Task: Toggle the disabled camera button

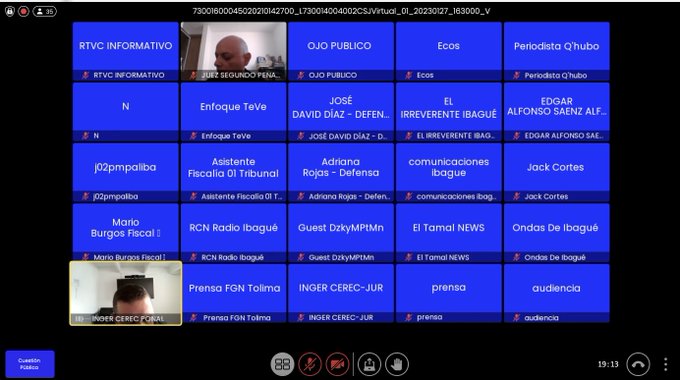Action: [337, 364]
